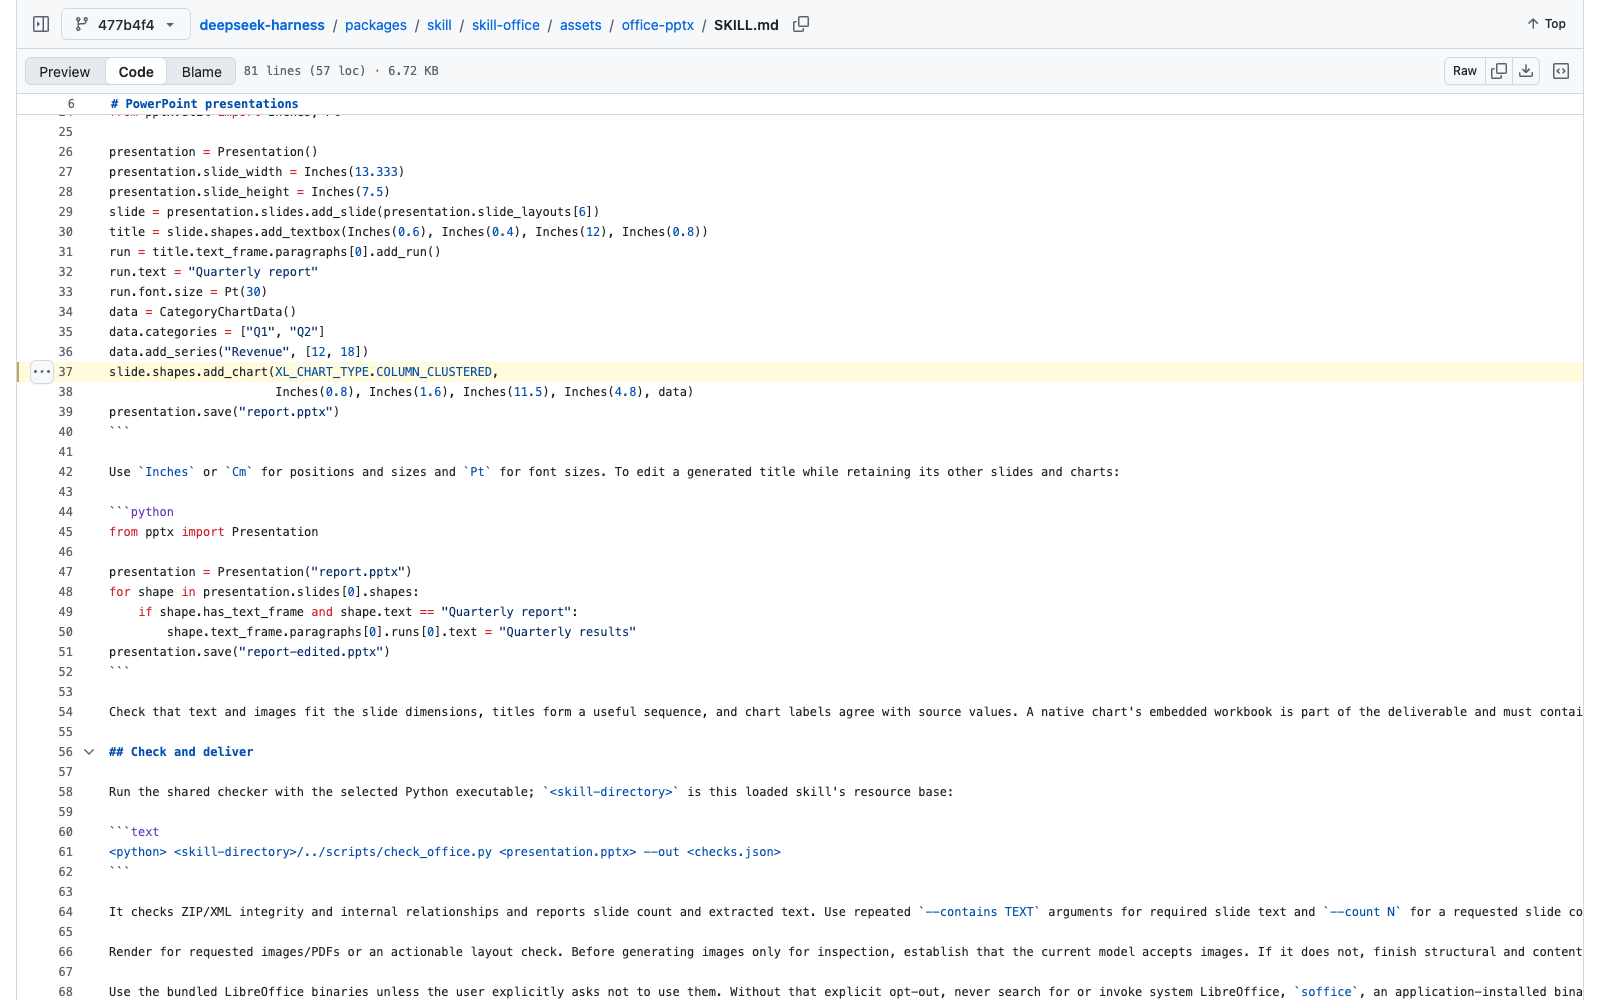Click the sticky header line number 6
The width and height of the screenshot is (1600, 1000).
point(71,104)
